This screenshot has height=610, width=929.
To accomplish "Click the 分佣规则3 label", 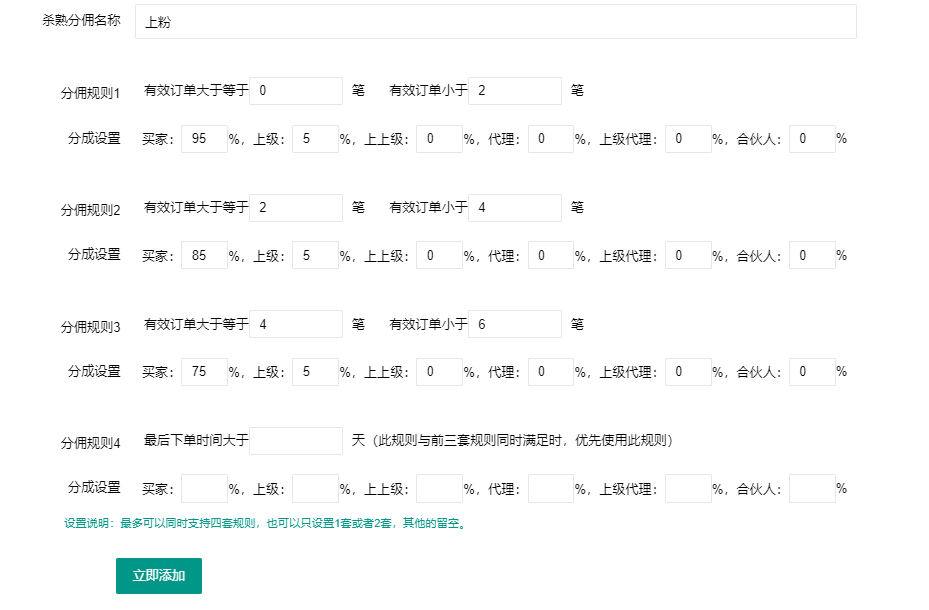I will click(91, 327).
